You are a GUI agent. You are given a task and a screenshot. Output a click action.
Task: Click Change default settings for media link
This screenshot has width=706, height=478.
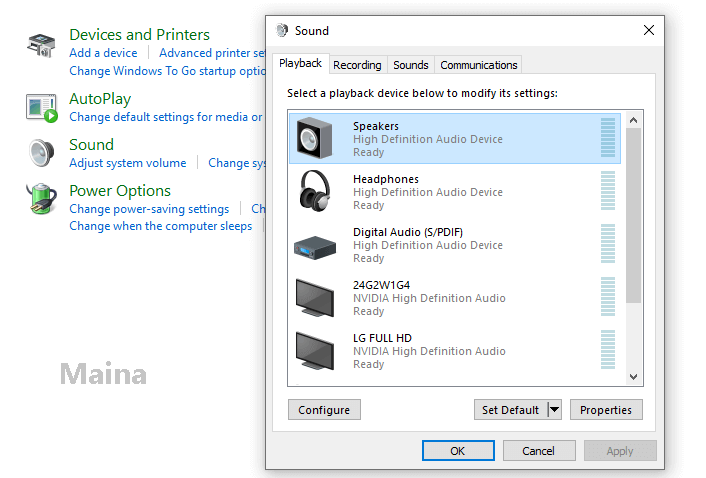point(166,117)
